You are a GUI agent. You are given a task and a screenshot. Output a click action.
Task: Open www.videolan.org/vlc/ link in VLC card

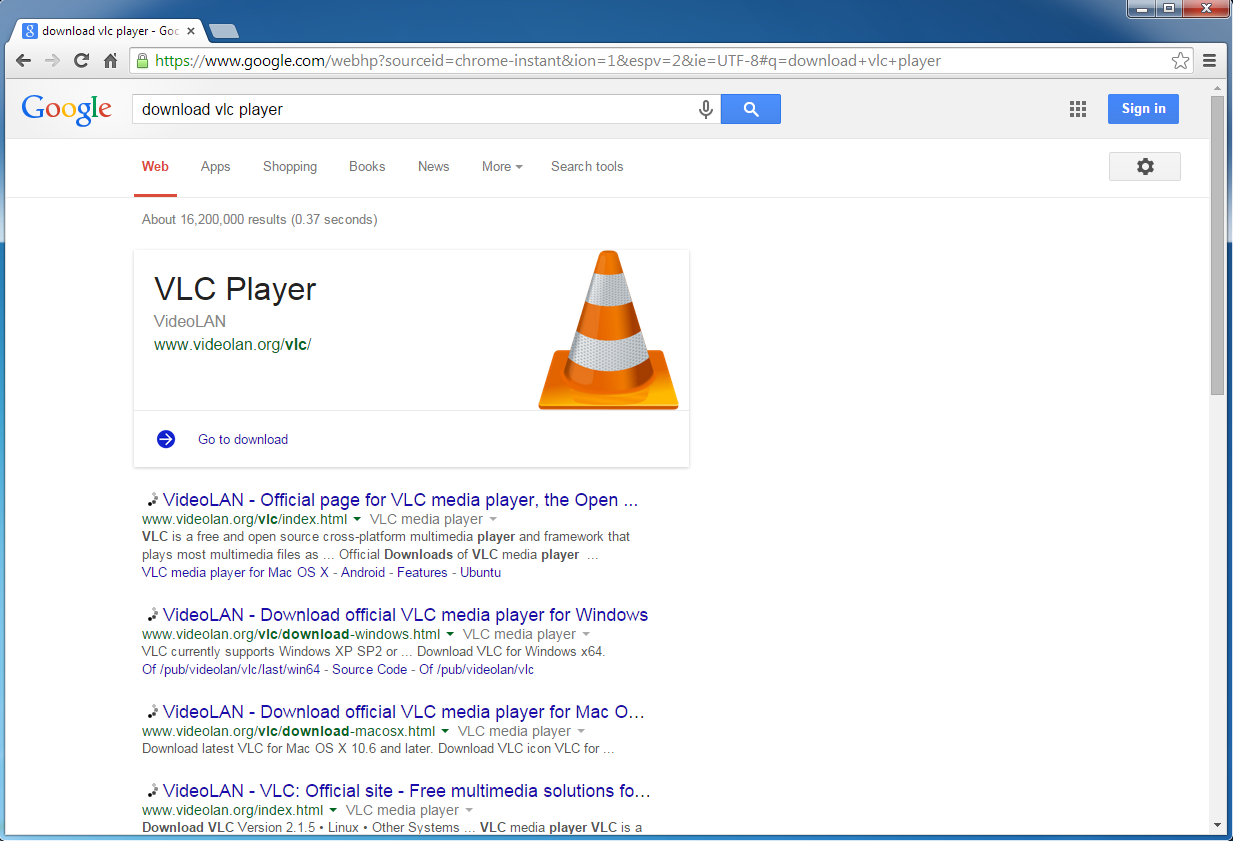click(233, 345)
